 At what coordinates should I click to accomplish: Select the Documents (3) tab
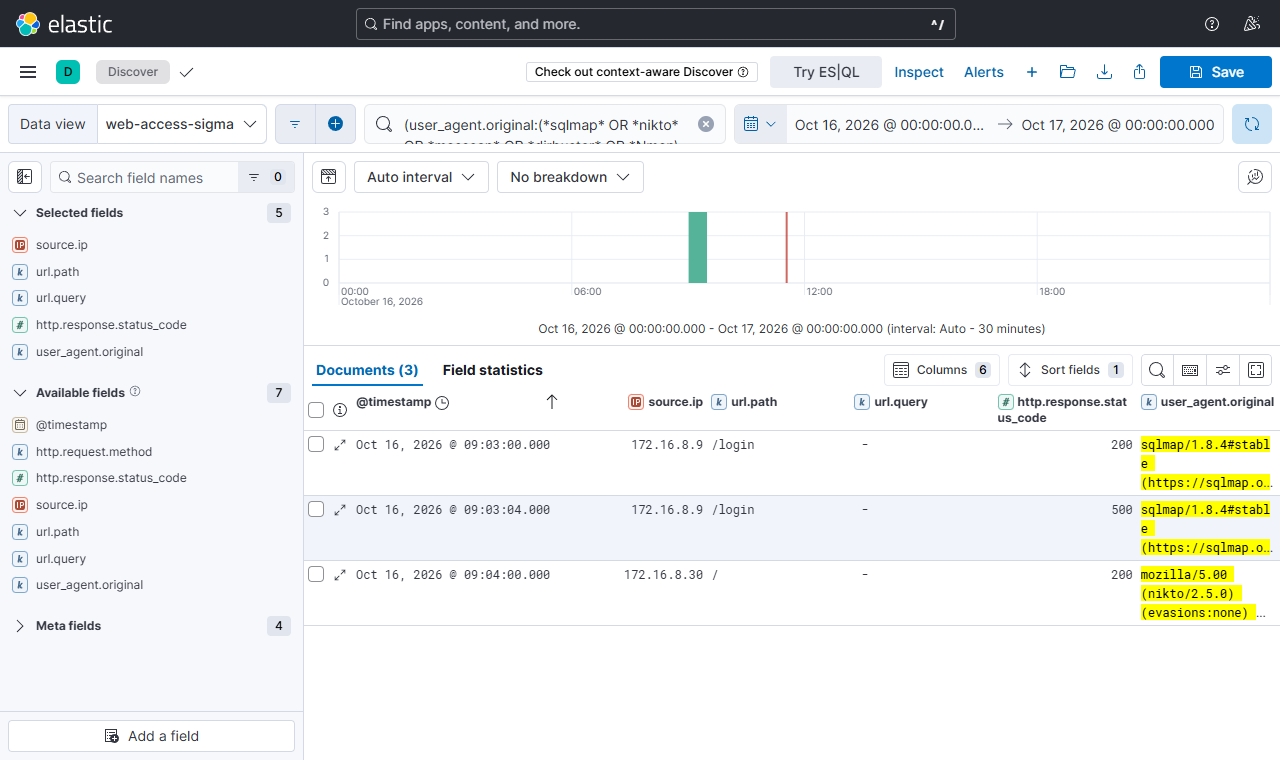click(x=367, y=370)
